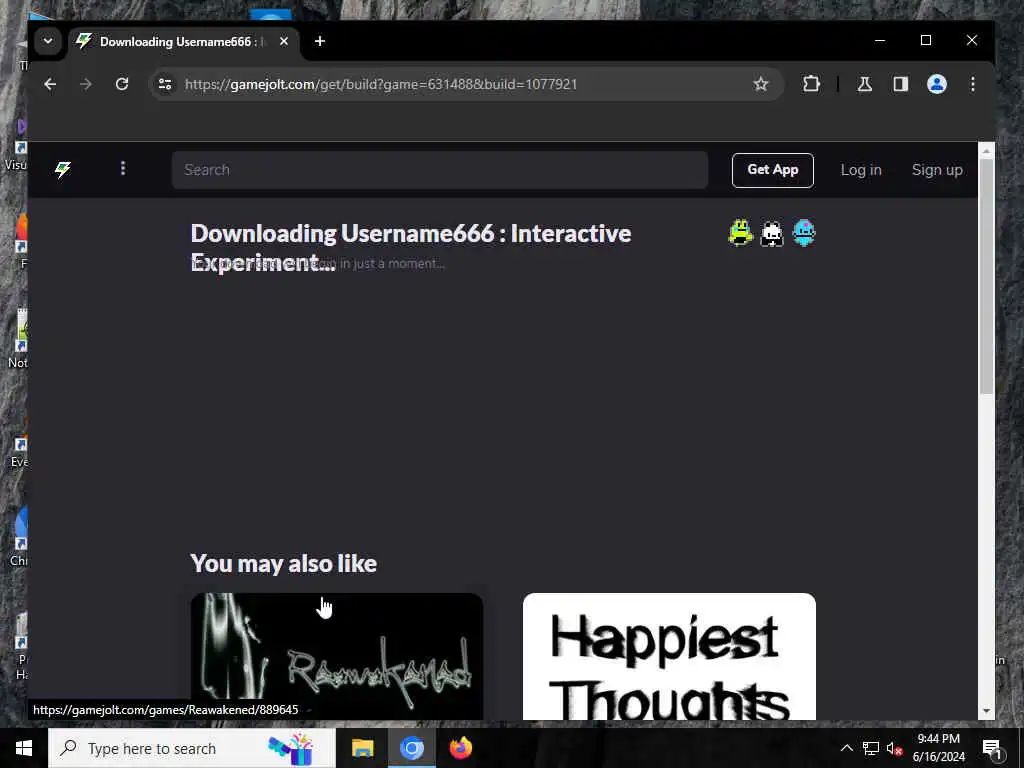
Task: Open File Explorer from the taskbar
Action: tap(362, 748)
